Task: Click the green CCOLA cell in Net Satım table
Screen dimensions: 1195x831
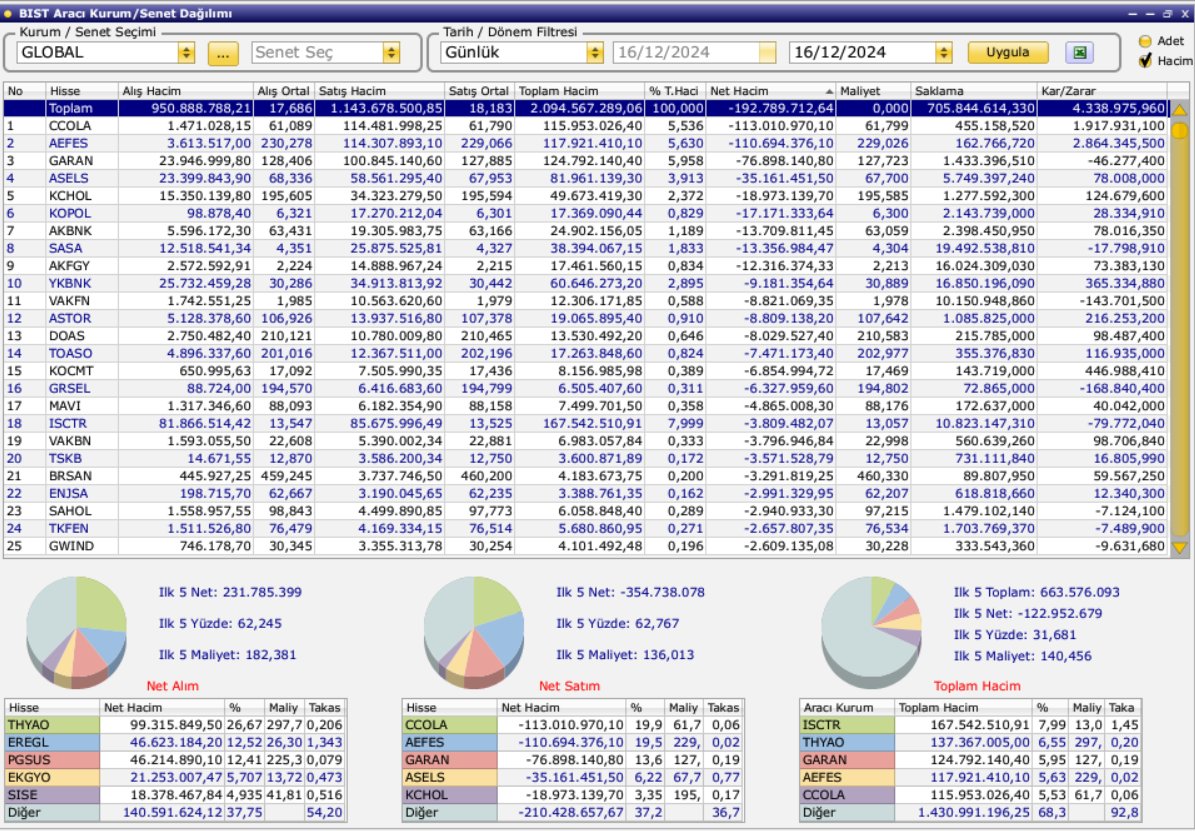Action: tap(450, 725)
